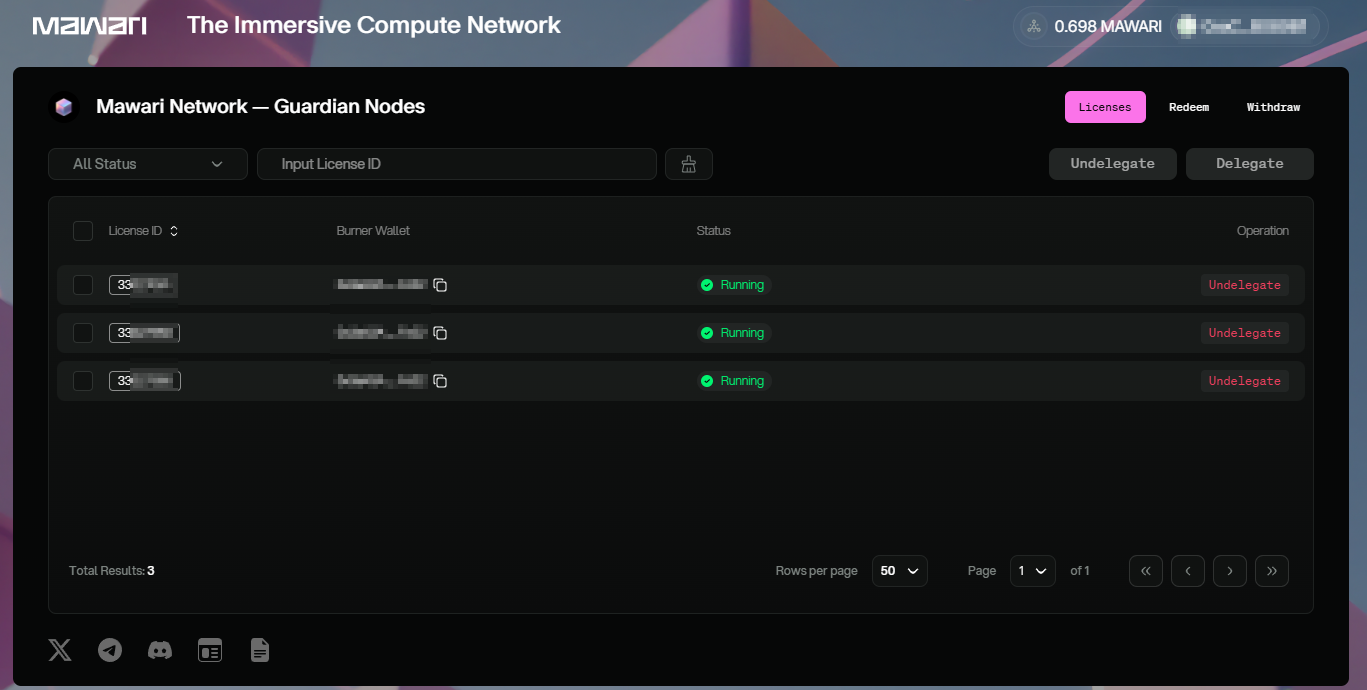Switch to the Withdraw tab
The height and width of the screenshot is (690, 1367).
pyautogui.click(x=1273, y=107)
